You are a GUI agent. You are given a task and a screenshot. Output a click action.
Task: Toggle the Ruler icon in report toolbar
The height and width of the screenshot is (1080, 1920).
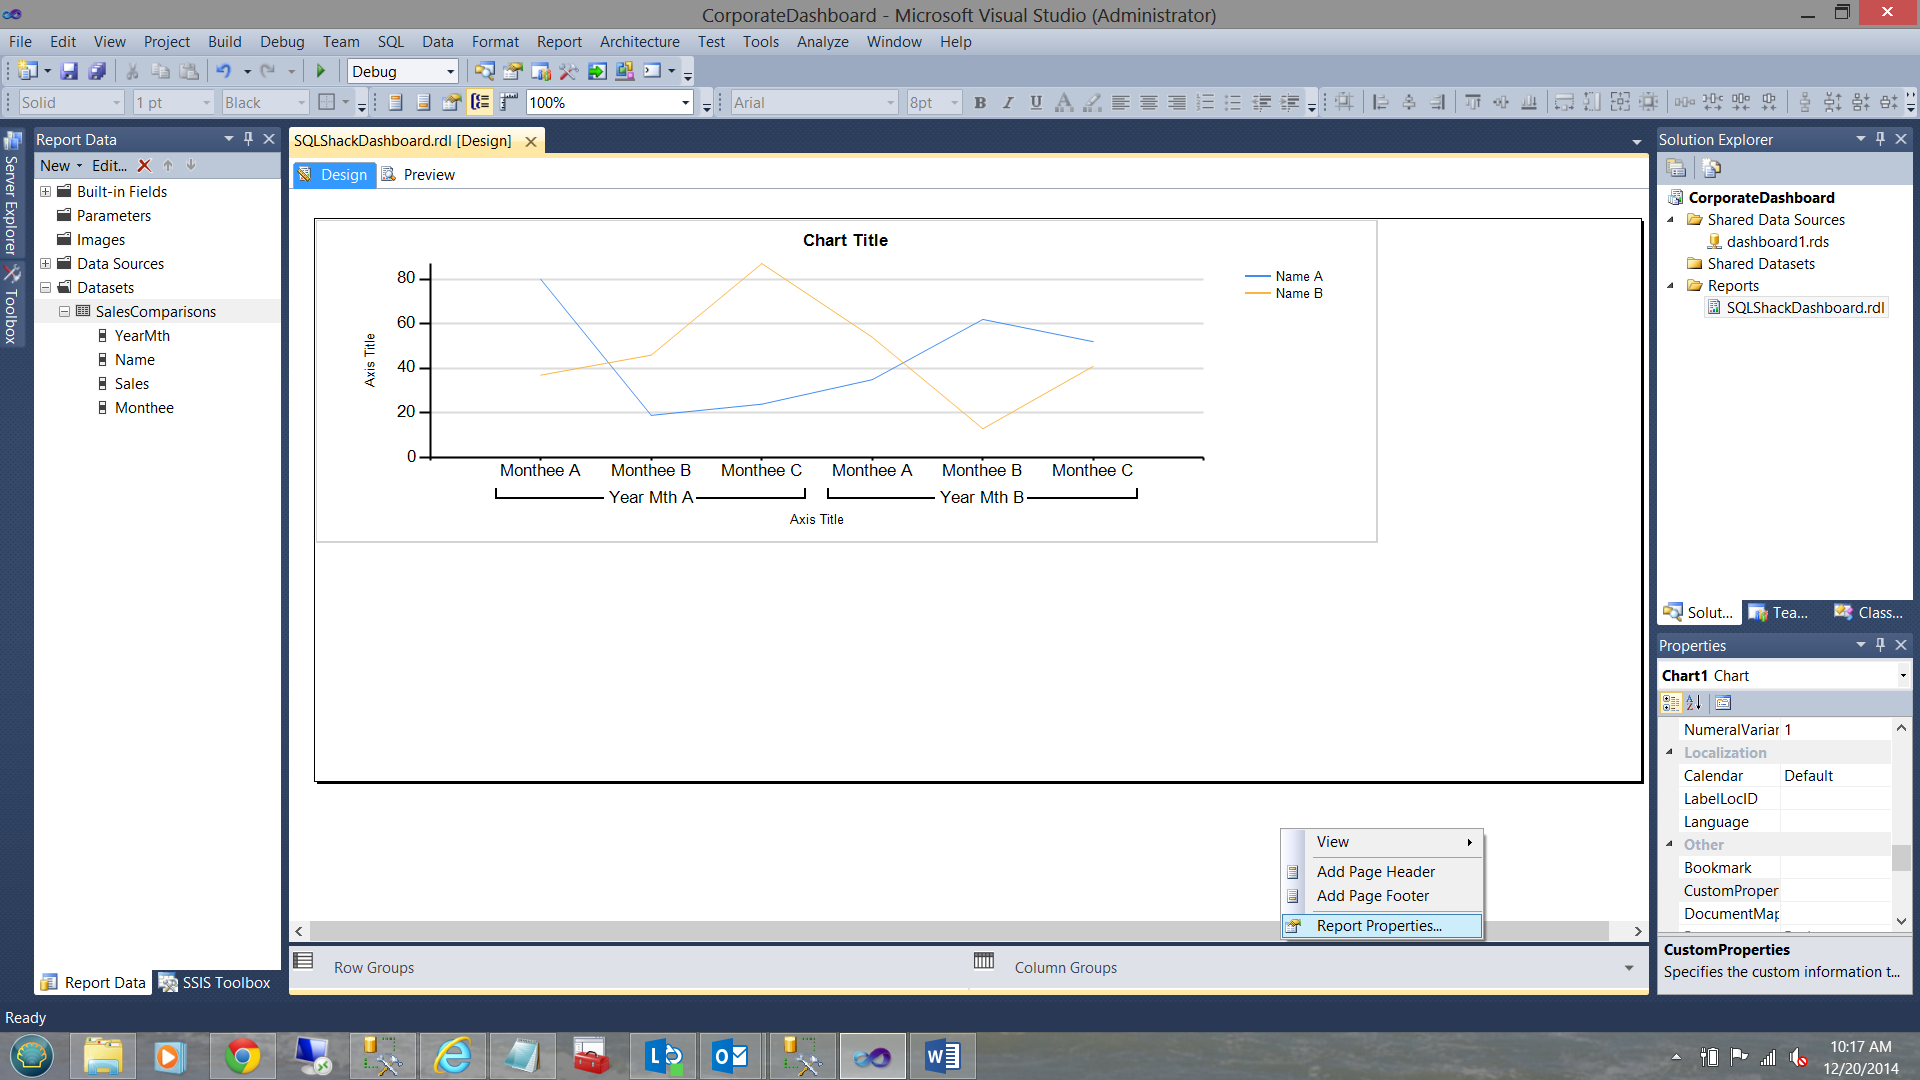(x=509, y=102)
